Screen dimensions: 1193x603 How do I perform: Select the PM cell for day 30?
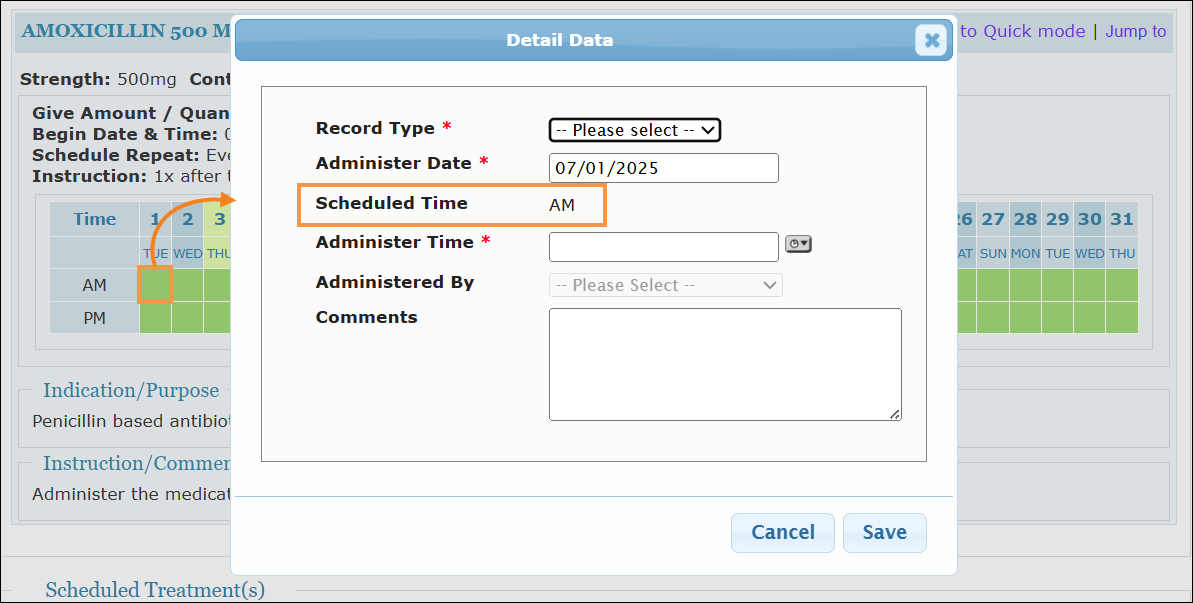tap(1090, 318)
